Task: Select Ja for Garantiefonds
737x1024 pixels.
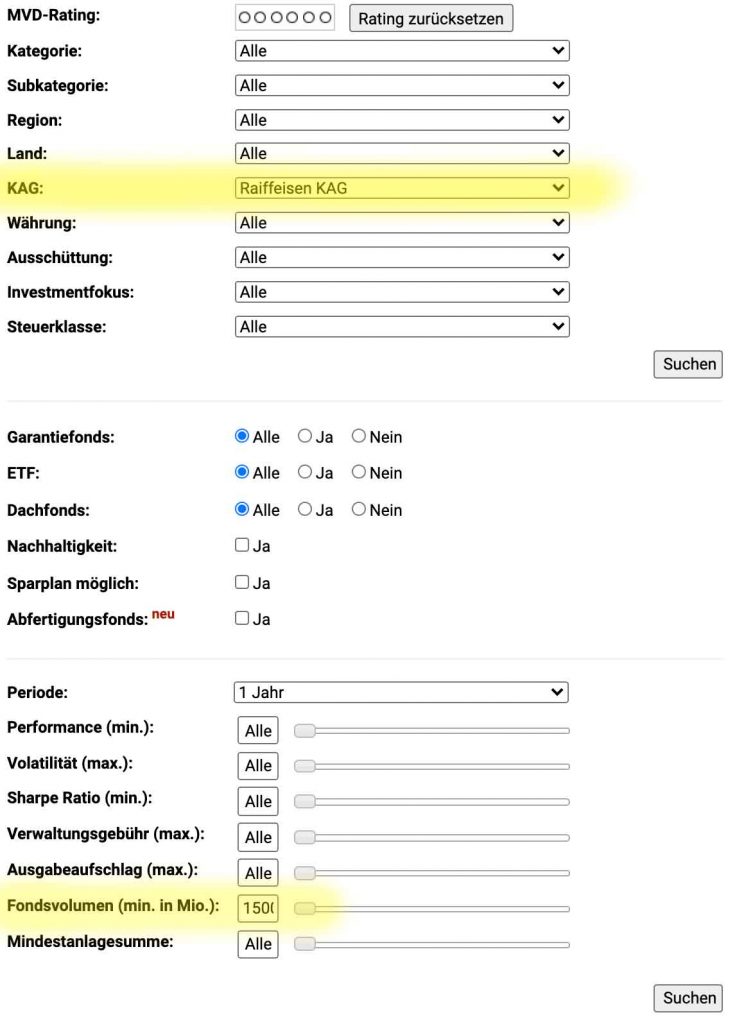Action: point(305,436)
